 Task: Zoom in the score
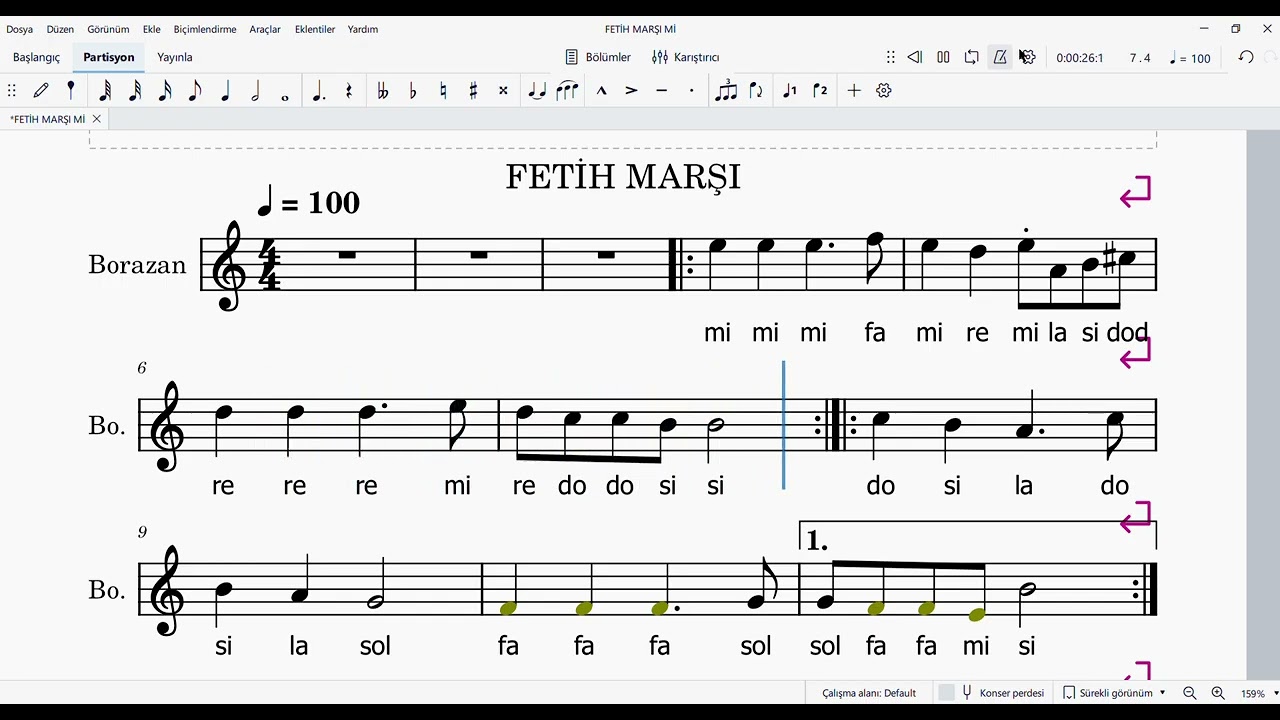point(1218,693)
